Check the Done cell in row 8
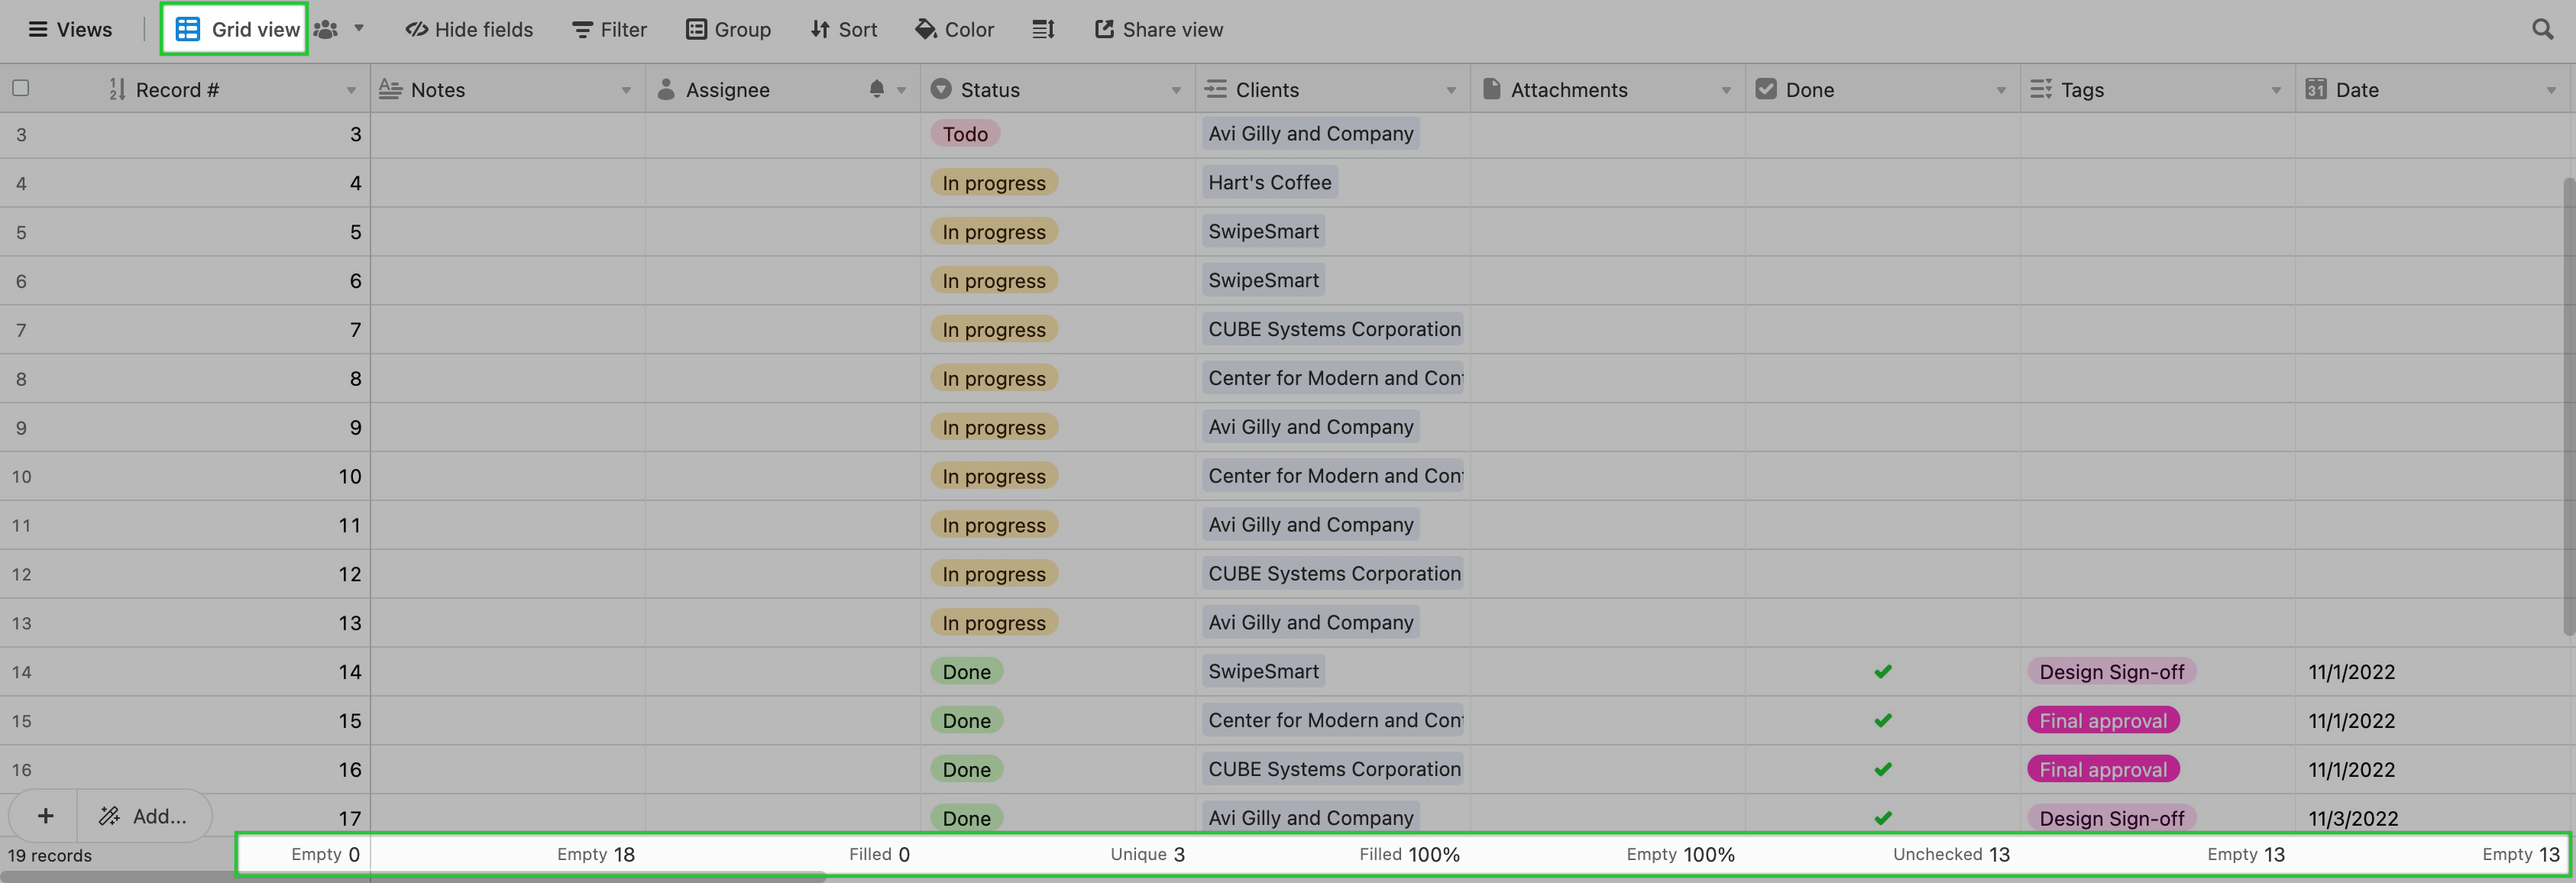 coord(1883,379)
